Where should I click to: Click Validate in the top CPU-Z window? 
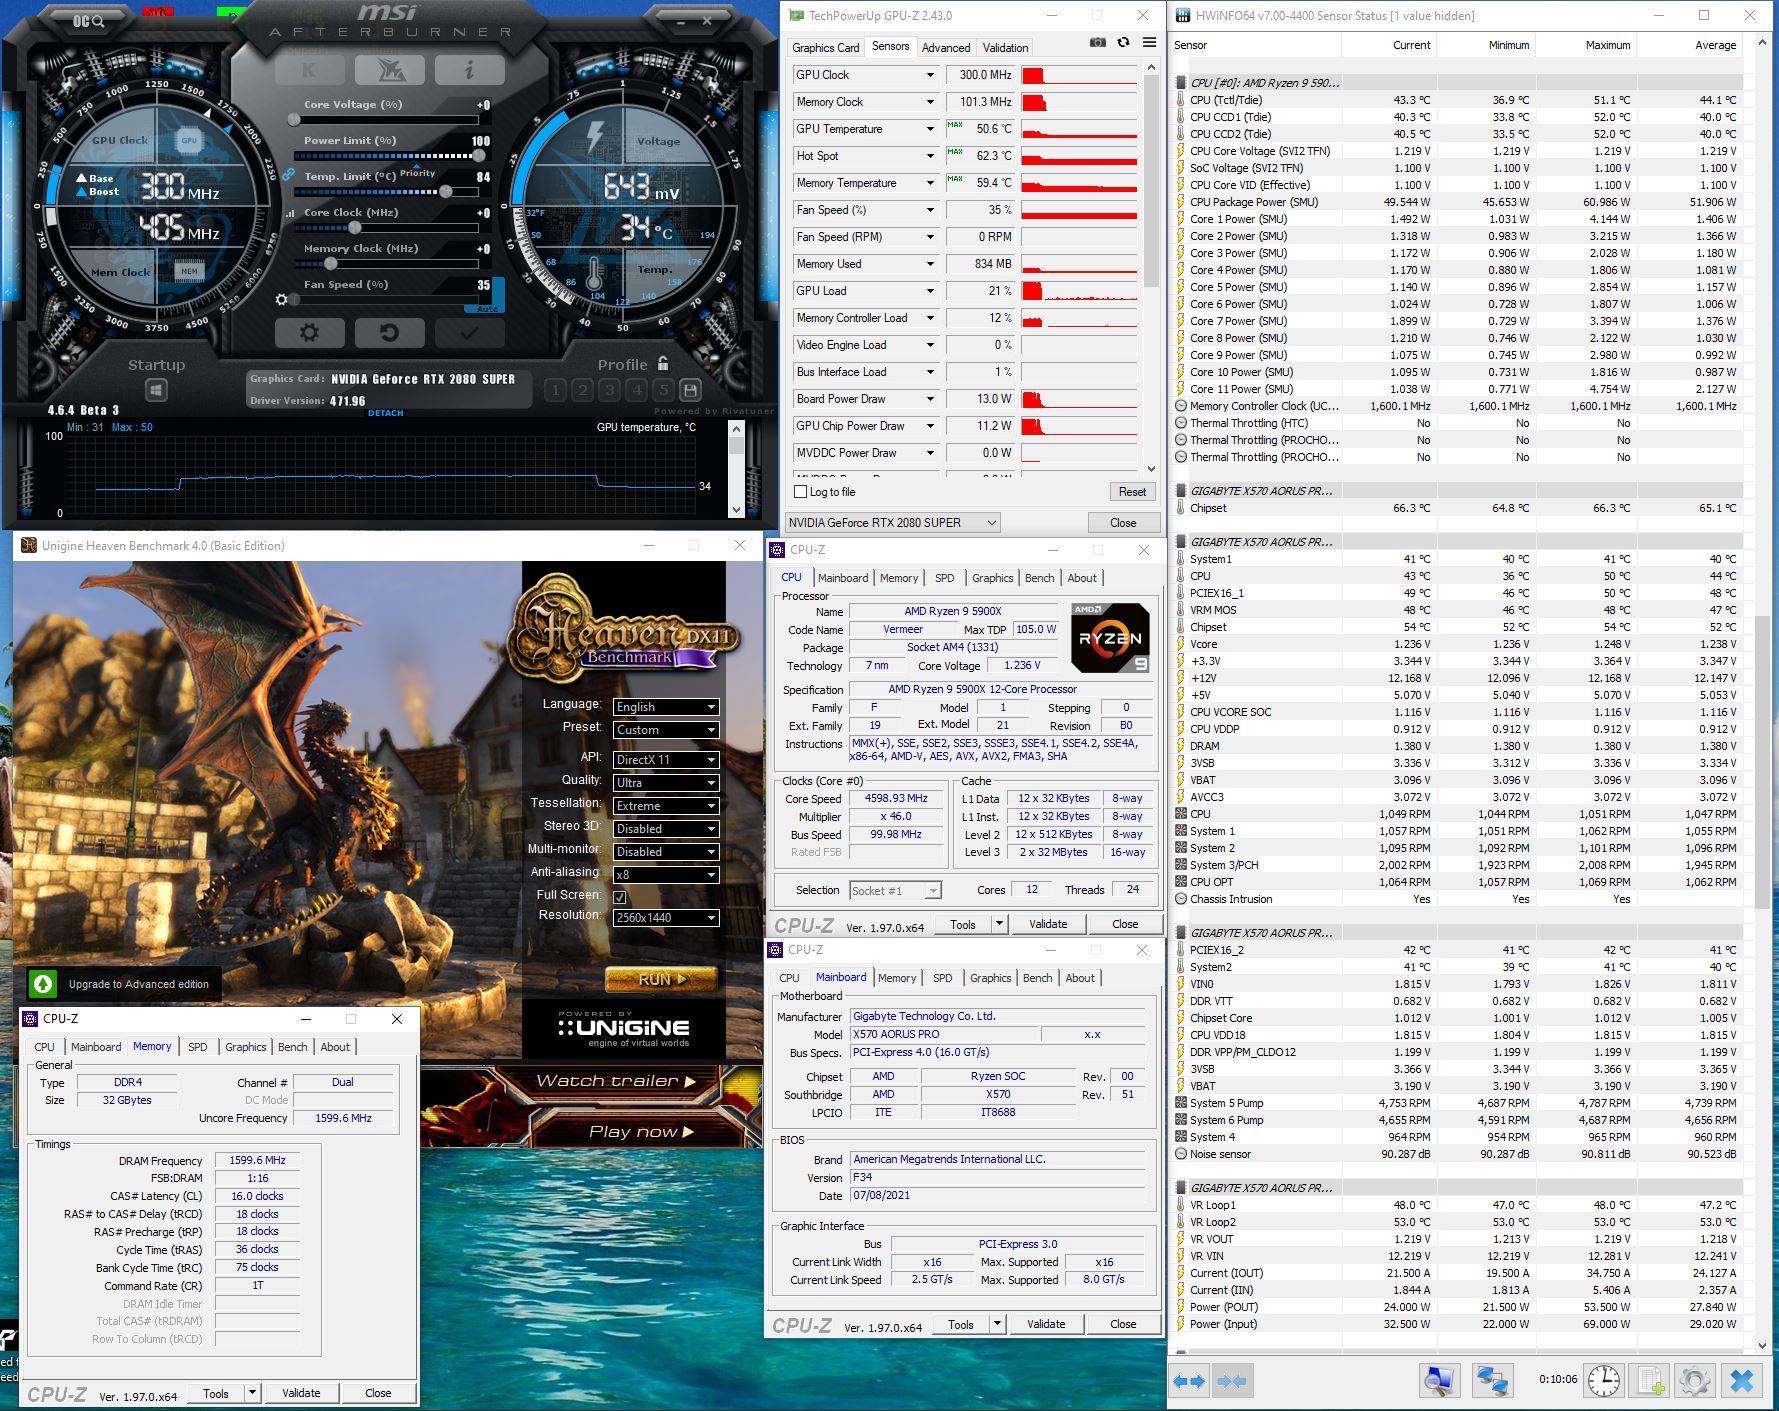[x=1048, y=924]
